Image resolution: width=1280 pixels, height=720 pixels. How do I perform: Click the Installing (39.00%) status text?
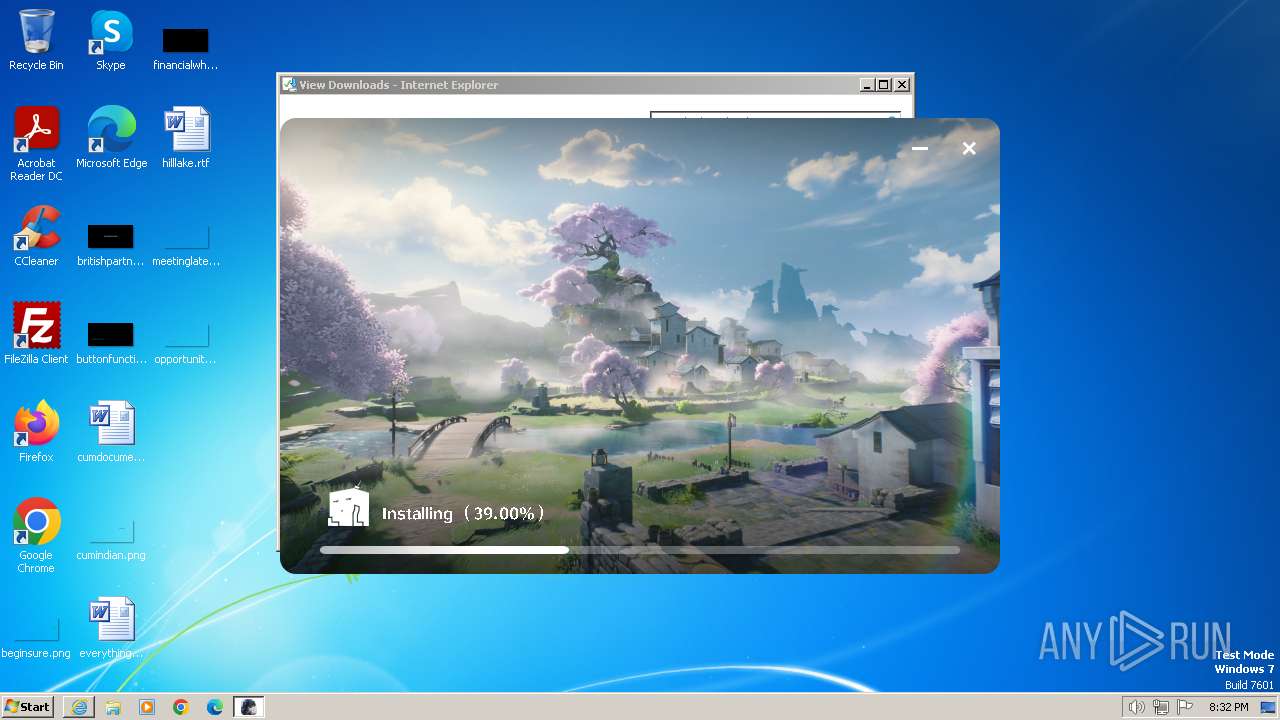click(463, 514)
